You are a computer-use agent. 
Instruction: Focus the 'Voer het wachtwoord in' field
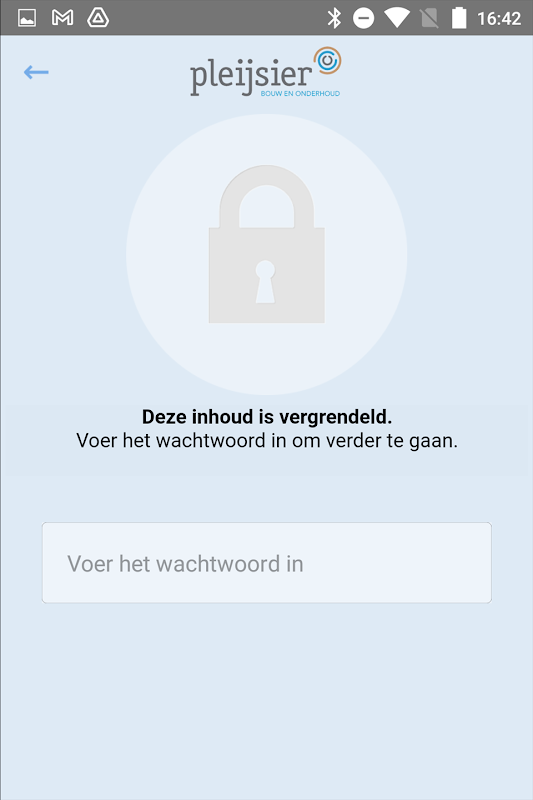(x=267, y=563)
